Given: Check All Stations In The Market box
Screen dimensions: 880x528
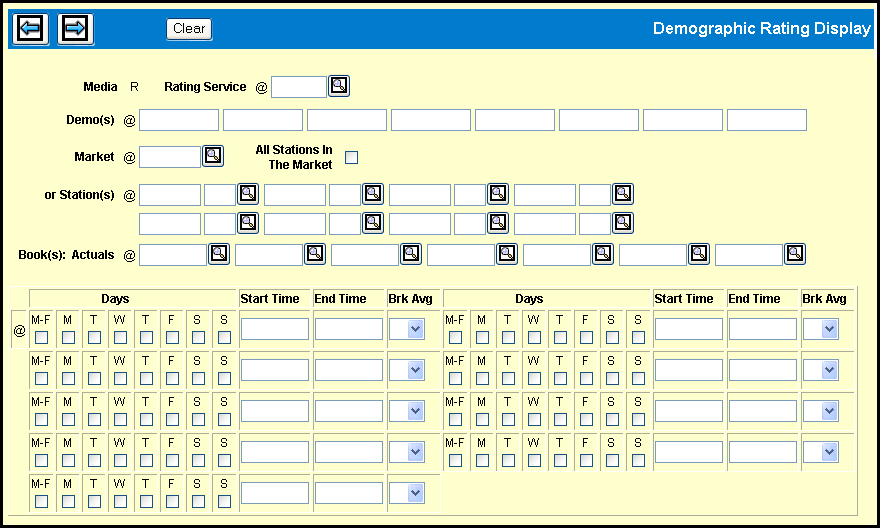Looking at the screenshot, I should (x=351, y=157).
